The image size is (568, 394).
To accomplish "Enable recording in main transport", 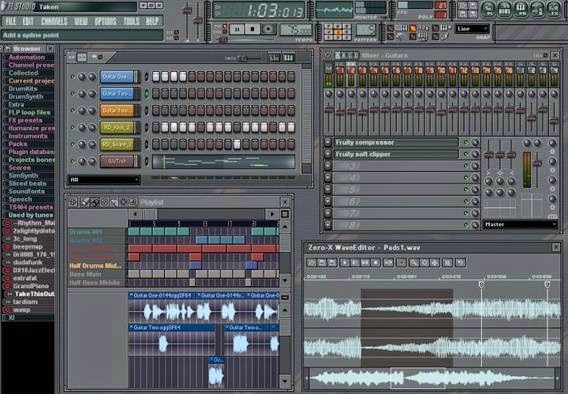I will coord(268,29).
